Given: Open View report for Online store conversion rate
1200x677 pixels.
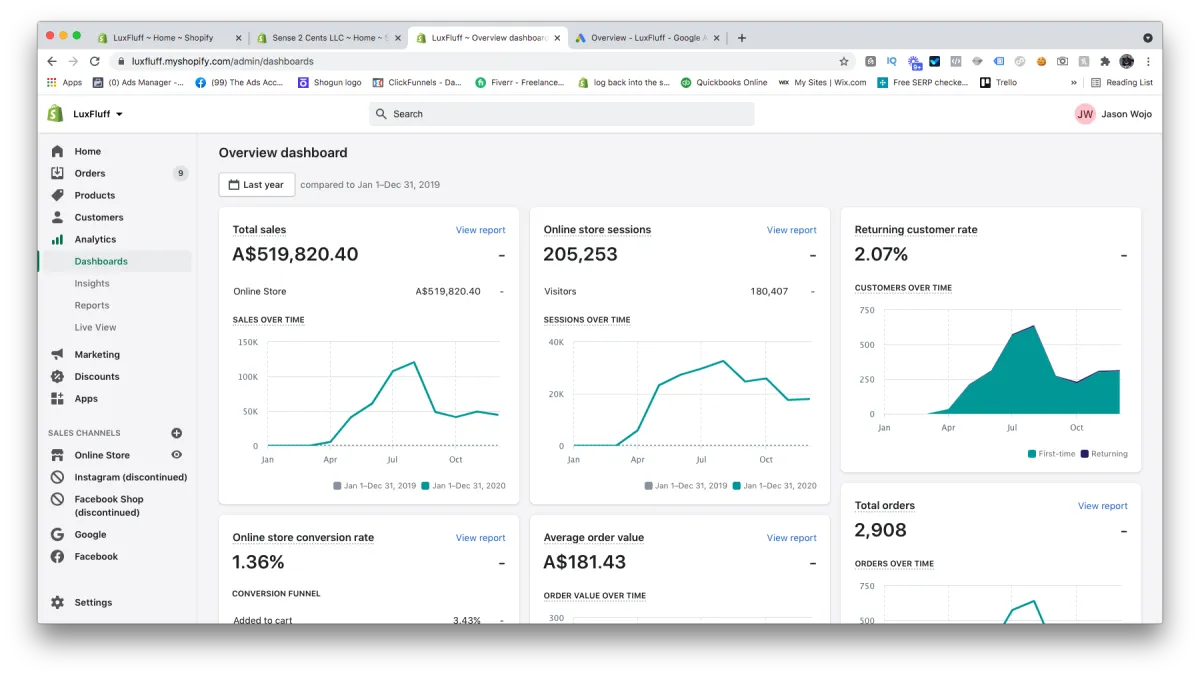Looking at the screenshot, I should [480, 538].
